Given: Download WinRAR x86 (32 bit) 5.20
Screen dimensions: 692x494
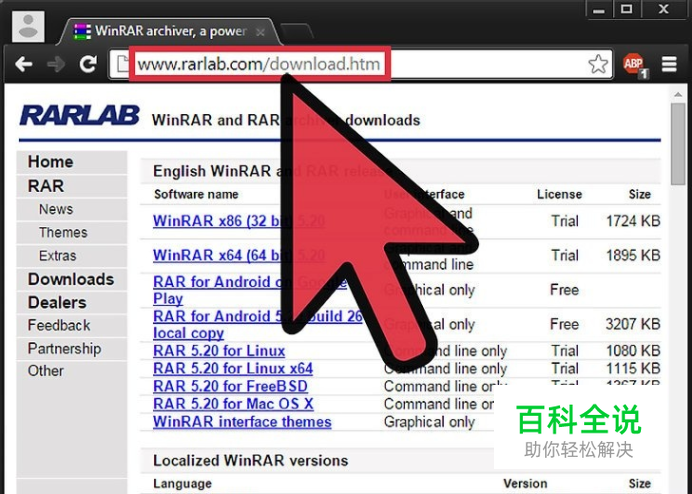Looking at the screenshot, I should coord(239,221).
